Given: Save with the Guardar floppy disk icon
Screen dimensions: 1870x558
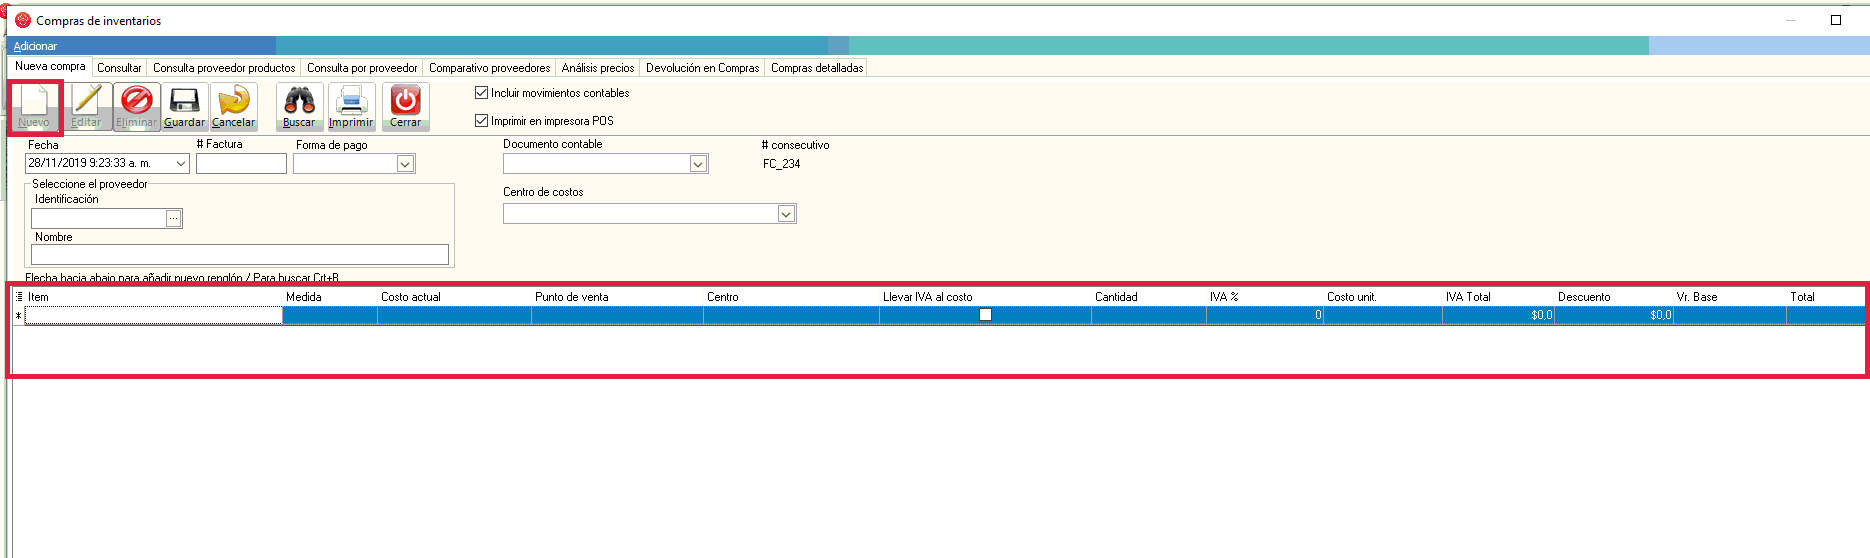Looking at the screenshot, I should tap(184, 102).
